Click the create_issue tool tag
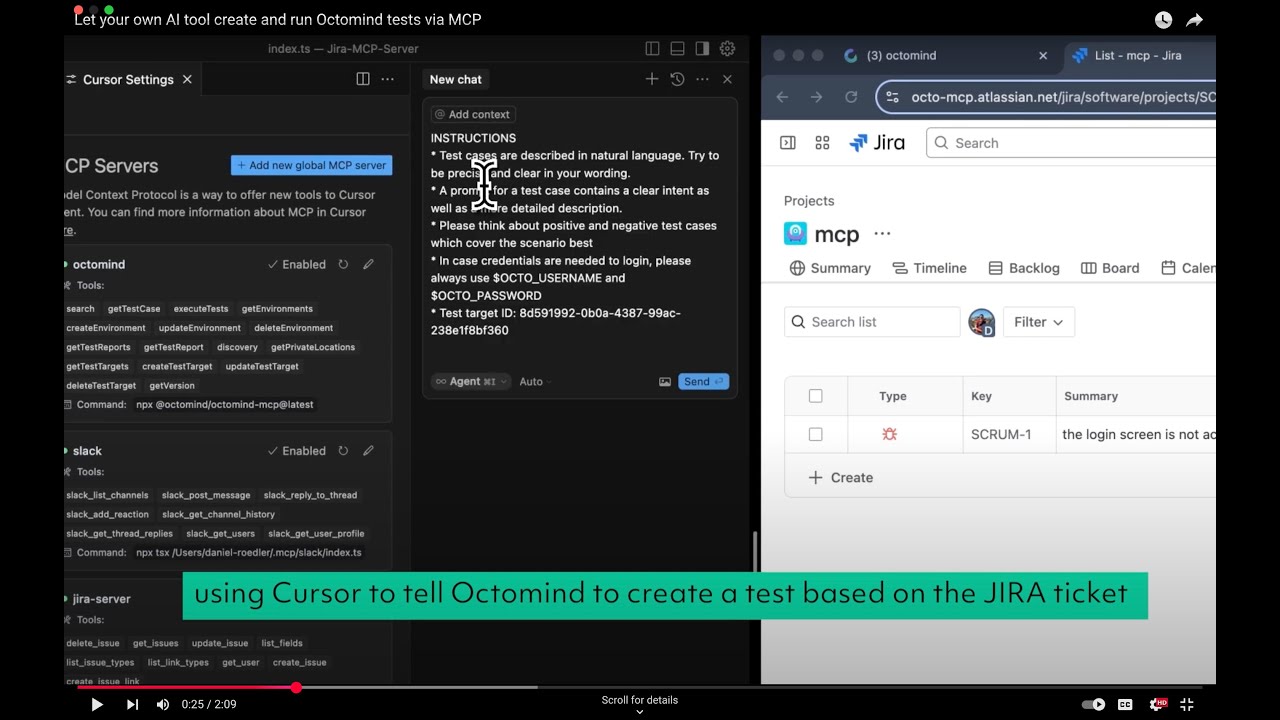The image size is (1280, 720). coord(299,662)
